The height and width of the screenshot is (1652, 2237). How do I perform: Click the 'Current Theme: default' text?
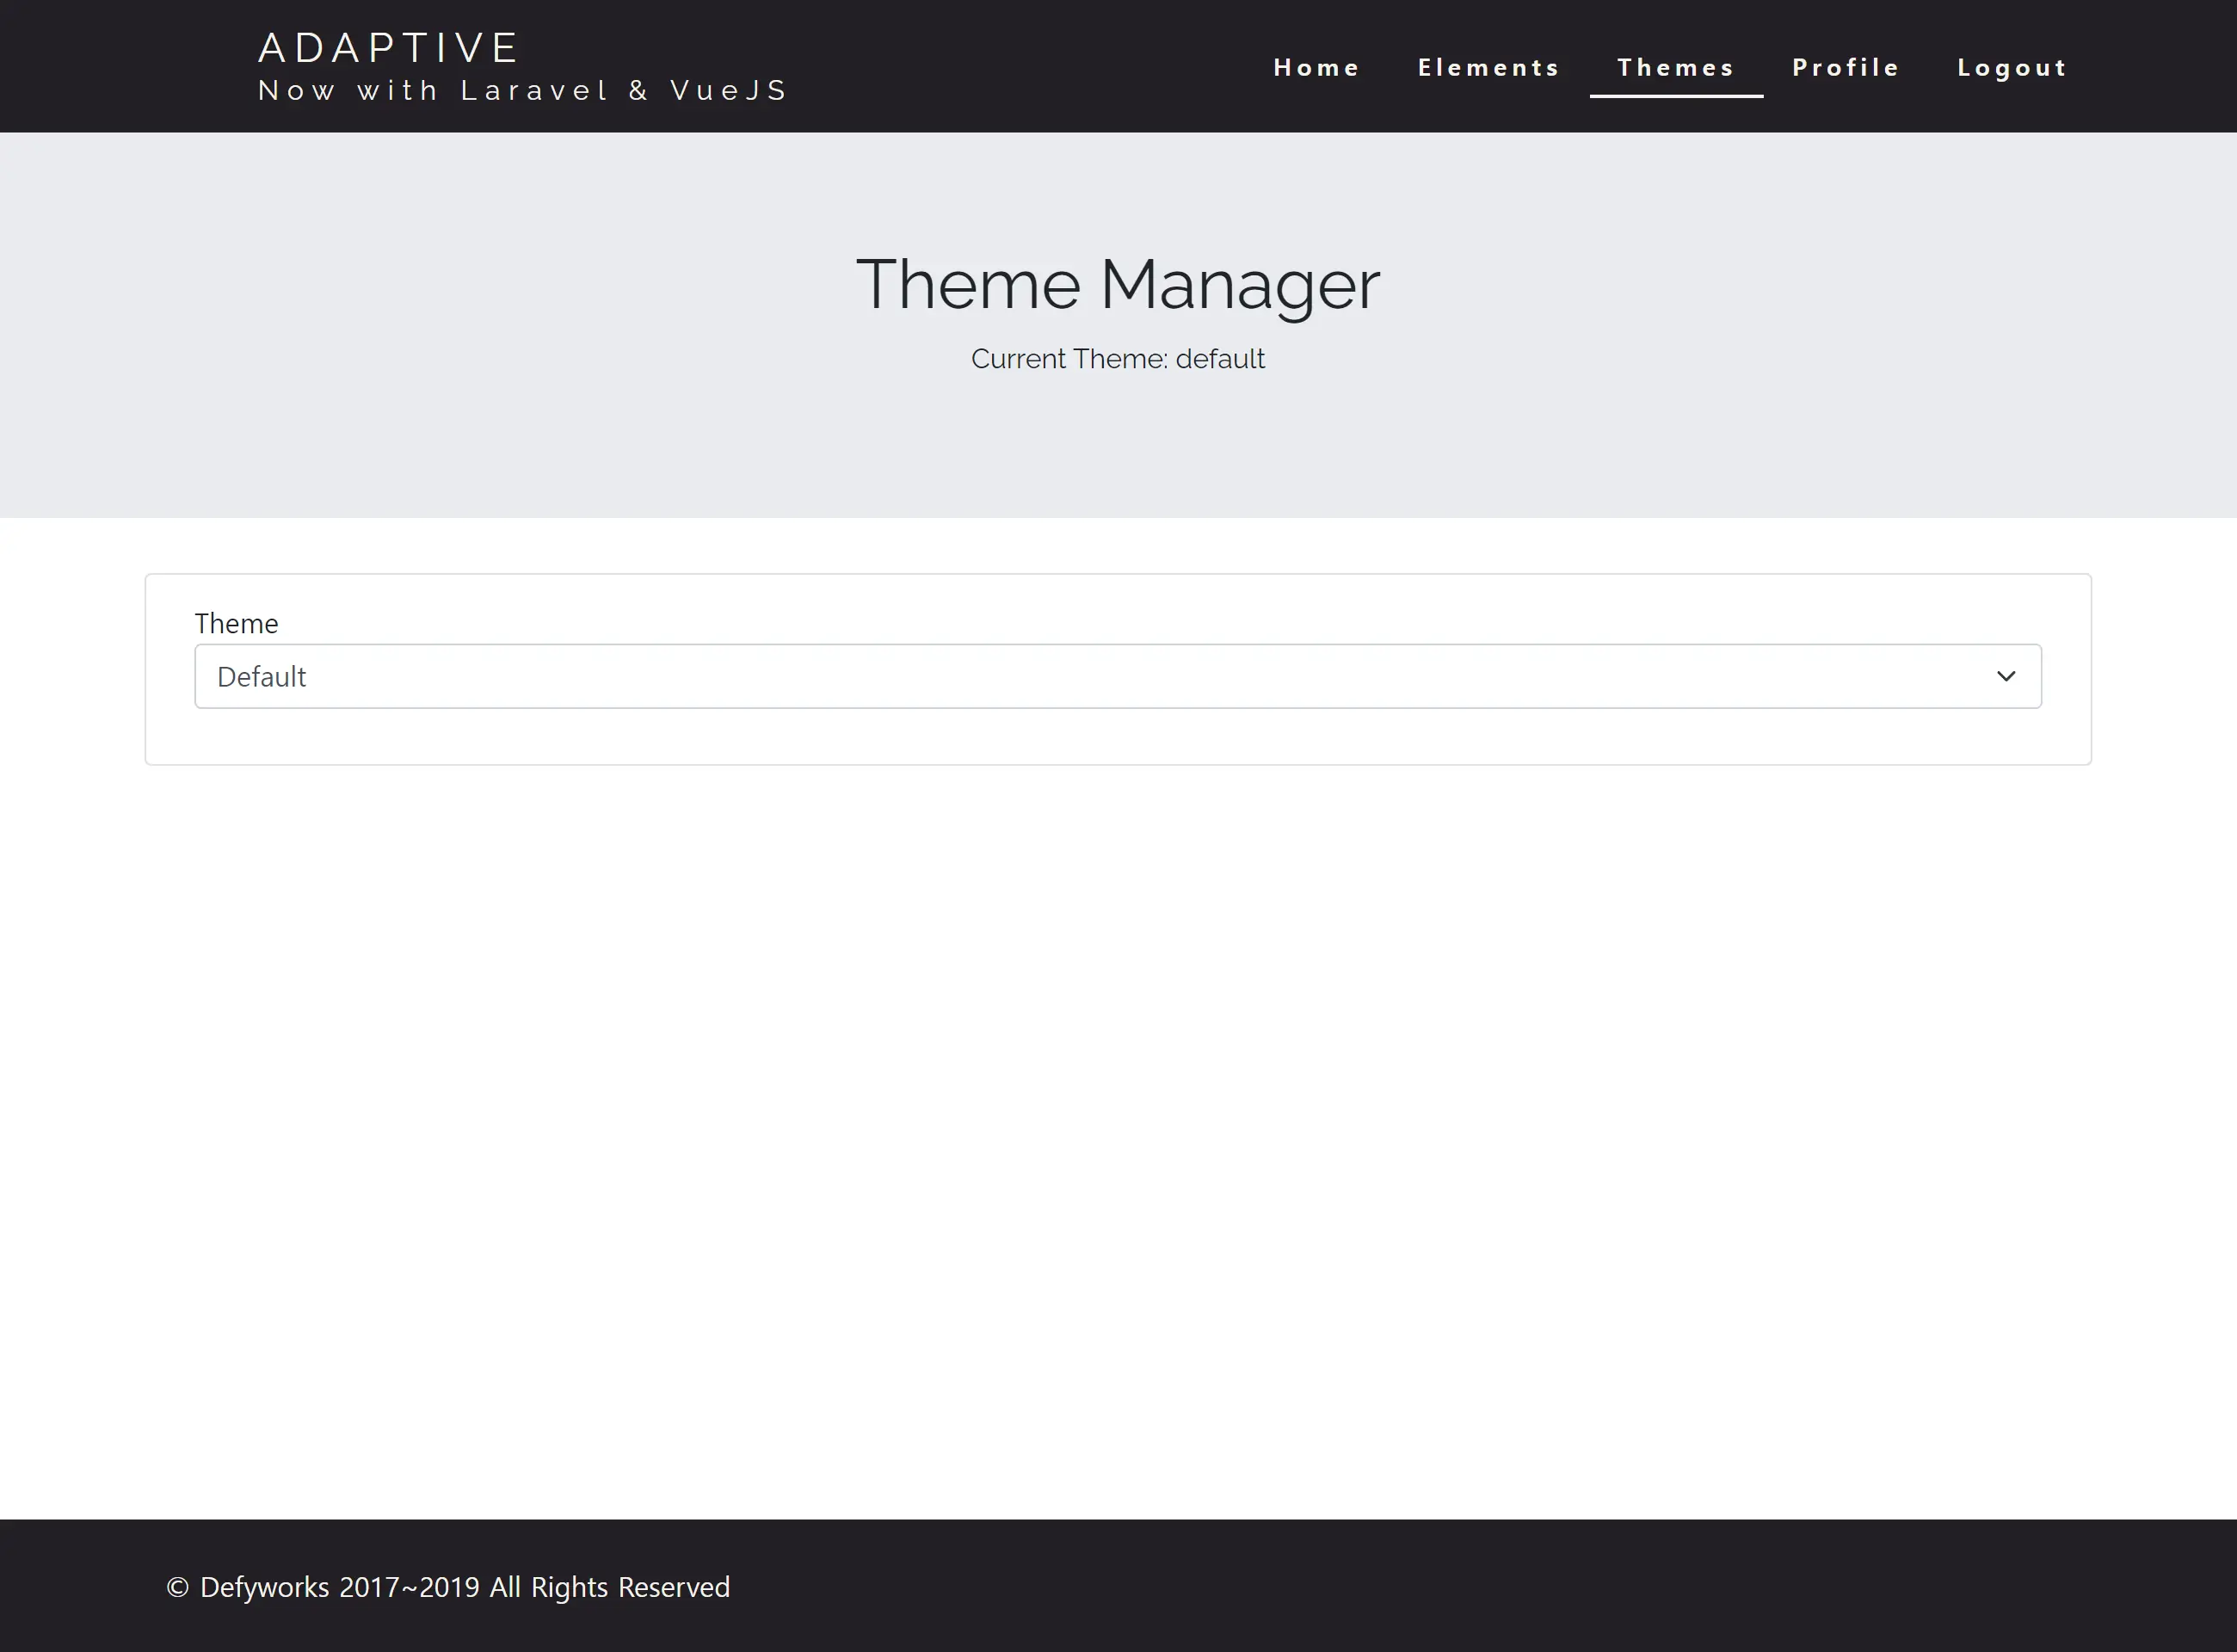click(1117, 358)
